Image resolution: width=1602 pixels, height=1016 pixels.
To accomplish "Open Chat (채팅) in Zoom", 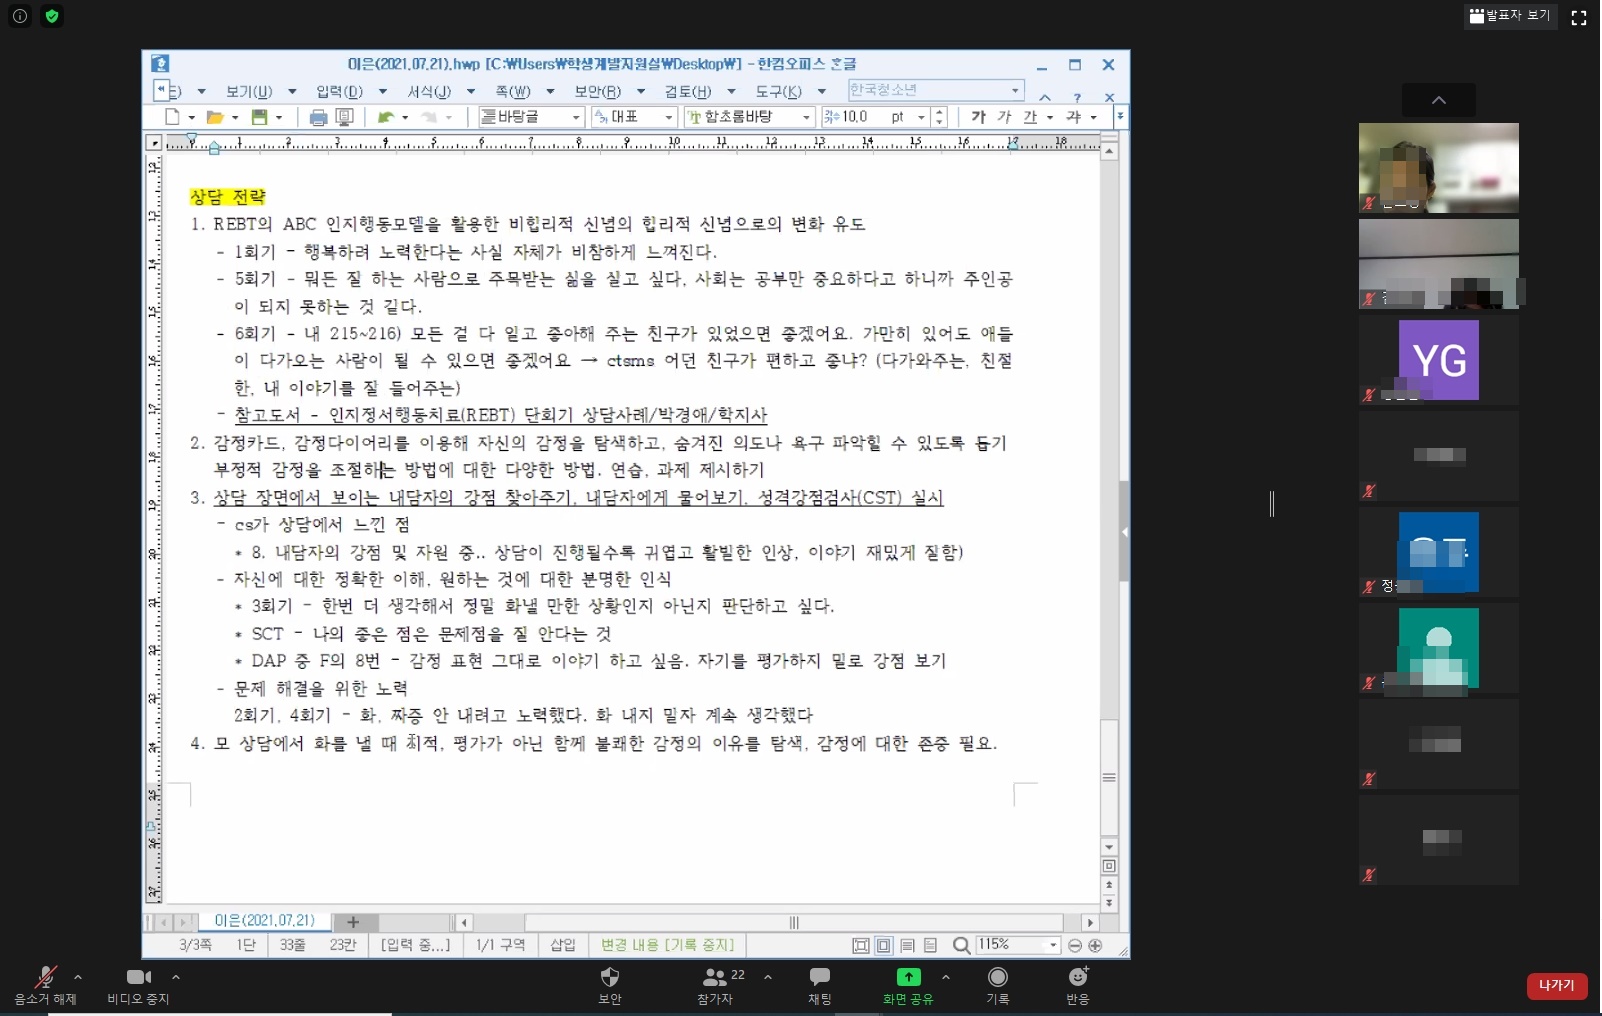I will coord(820,985).
